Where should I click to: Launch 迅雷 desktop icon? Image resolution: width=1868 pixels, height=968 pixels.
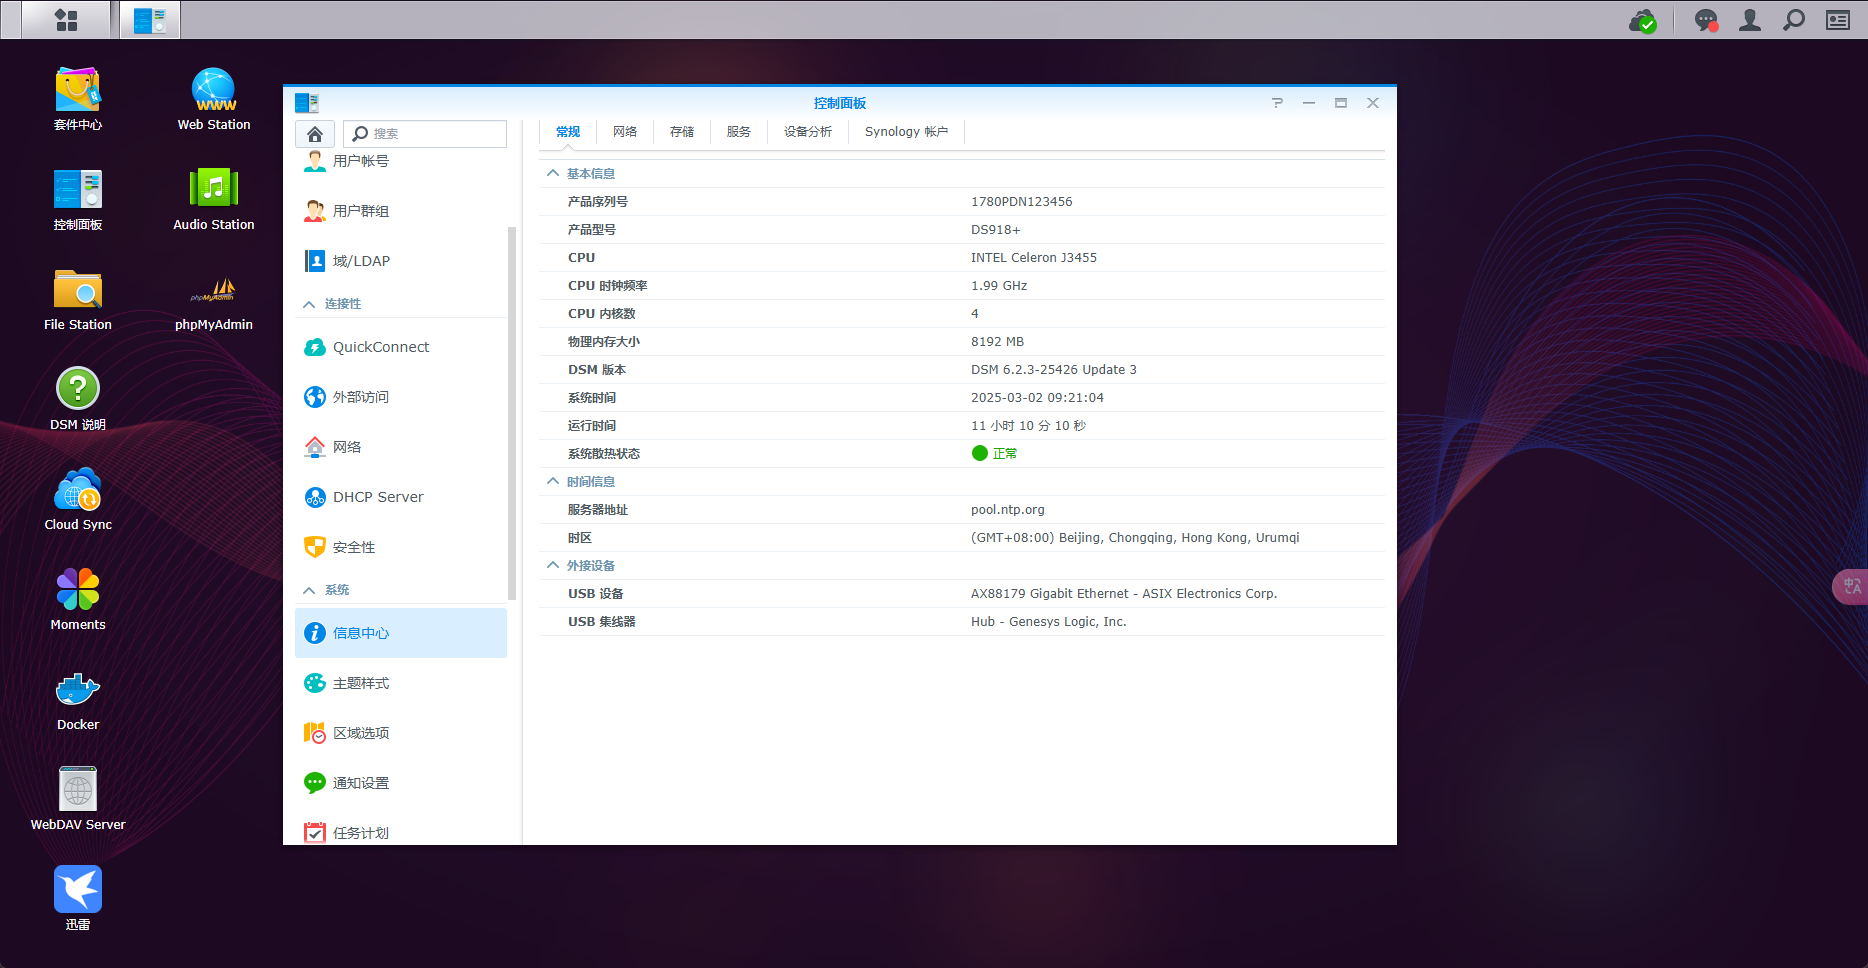(78, 899)
